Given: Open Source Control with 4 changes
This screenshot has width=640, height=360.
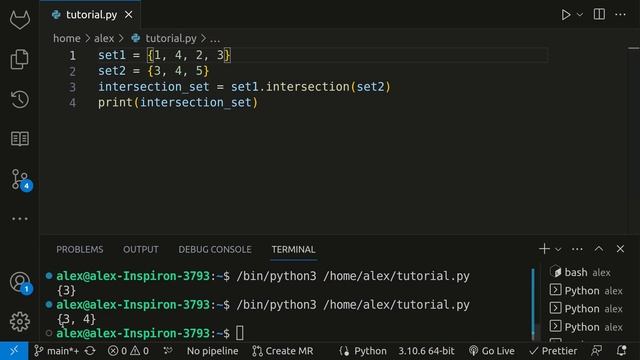Looking at the screenshot, I should click(x=20, y=180).
